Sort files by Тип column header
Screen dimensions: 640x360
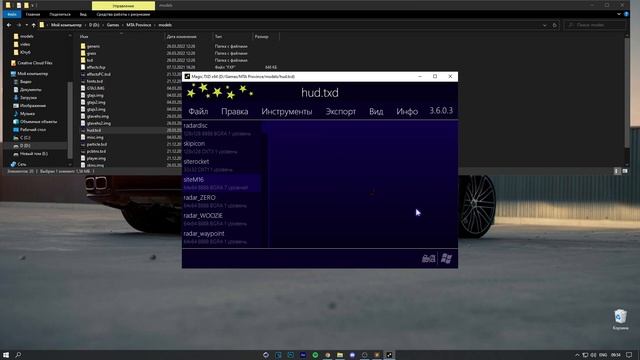(218, 37)
